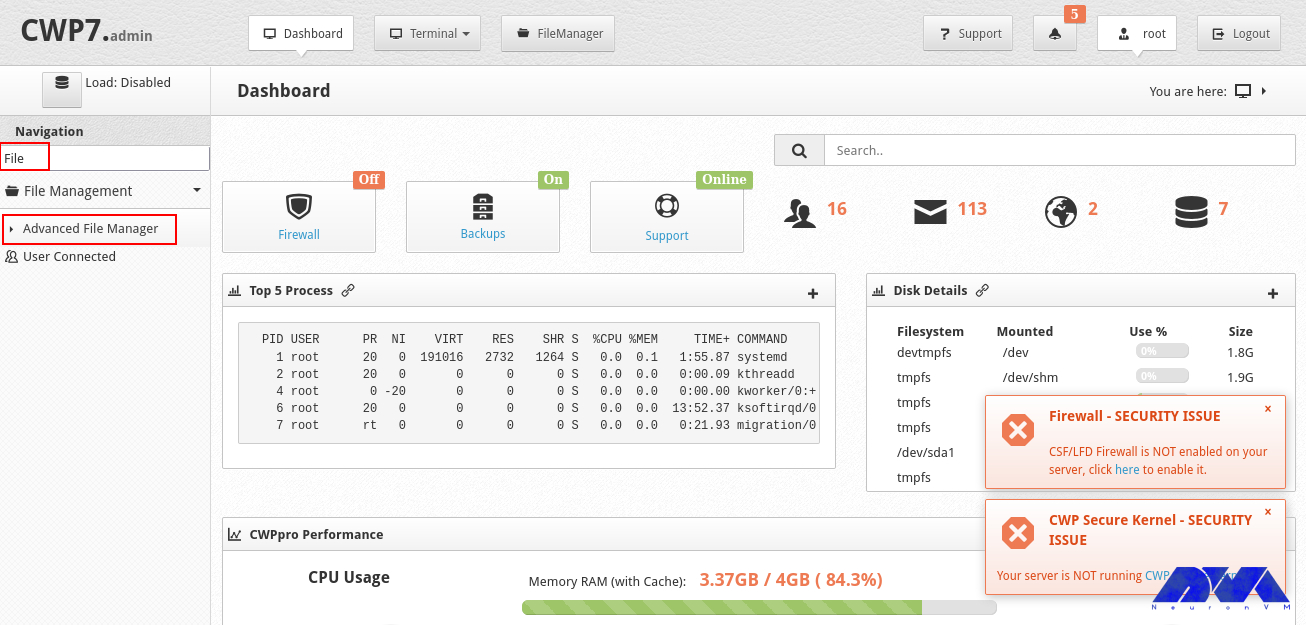Open the Backups module icon
Viewport: 1306px width, 625px height.
click(x=483, y=207)
